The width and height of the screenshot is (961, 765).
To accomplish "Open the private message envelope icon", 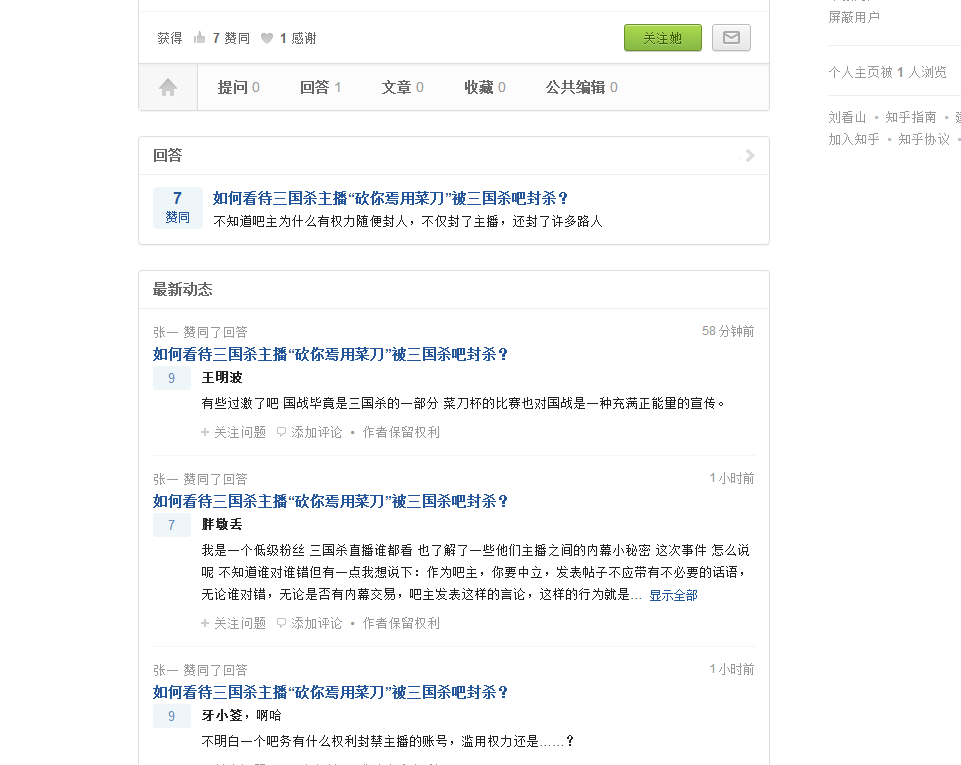I will [731, 37].
